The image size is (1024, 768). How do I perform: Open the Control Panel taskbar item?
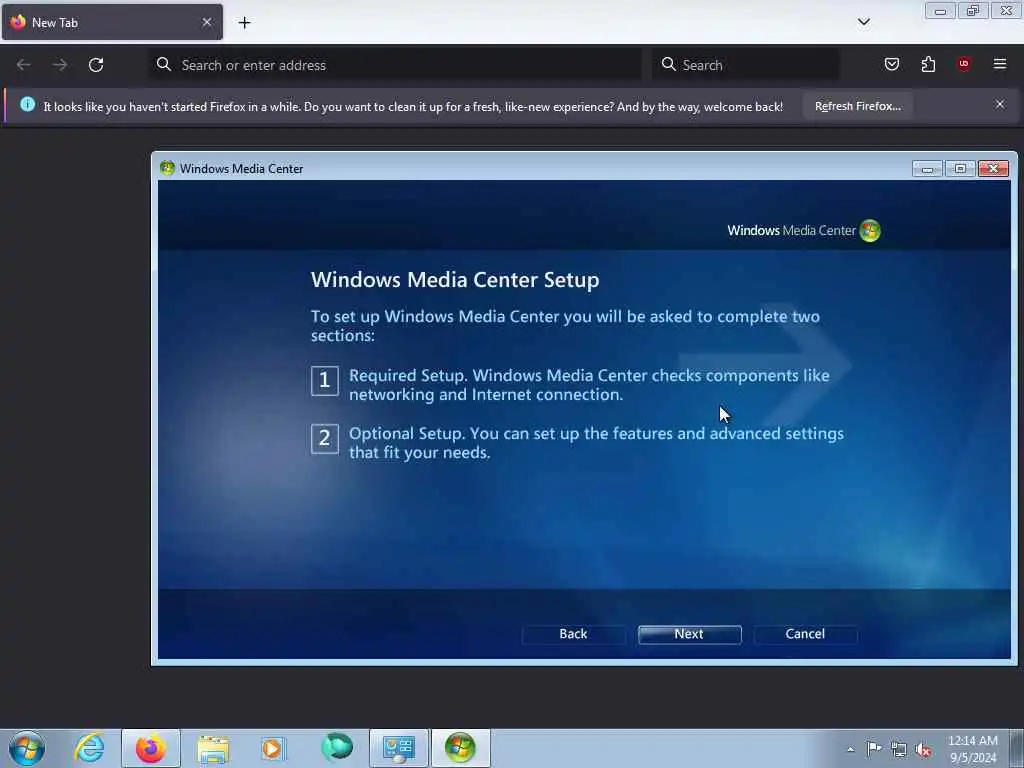398,748
